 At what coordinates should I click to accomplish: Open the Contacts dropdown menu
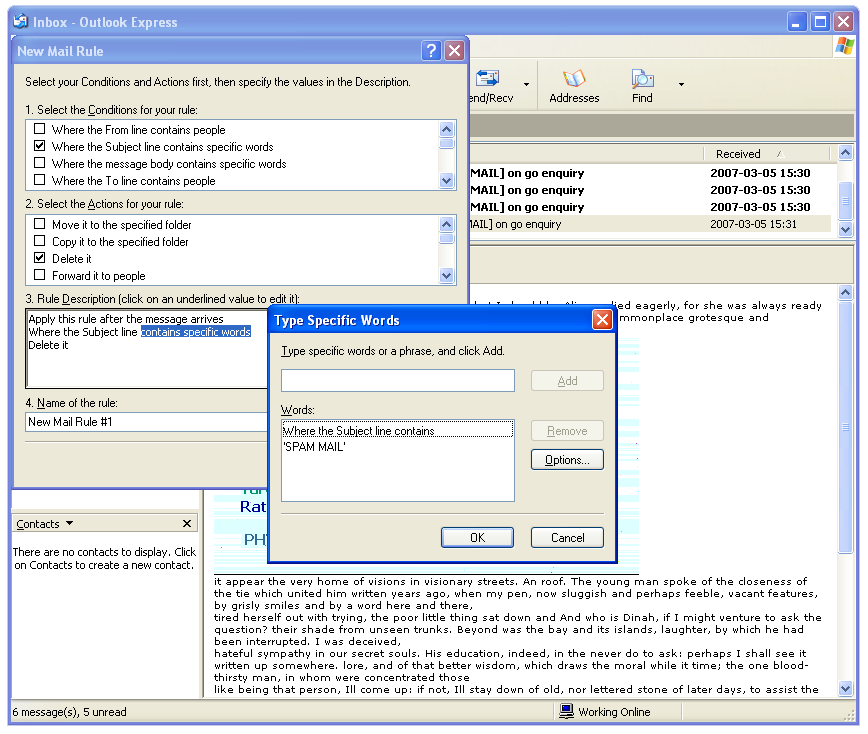click(70, 523)
